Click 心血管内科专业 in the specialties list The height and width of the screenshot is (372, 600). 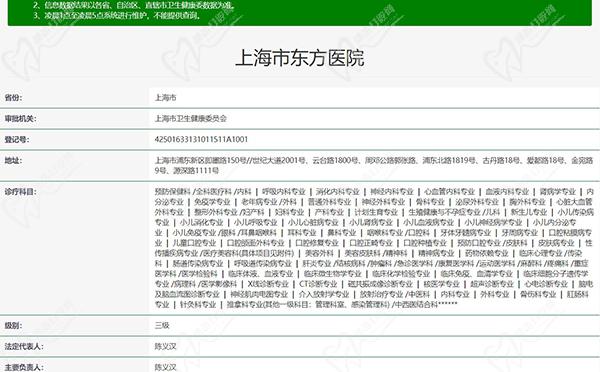click(449, 191)
